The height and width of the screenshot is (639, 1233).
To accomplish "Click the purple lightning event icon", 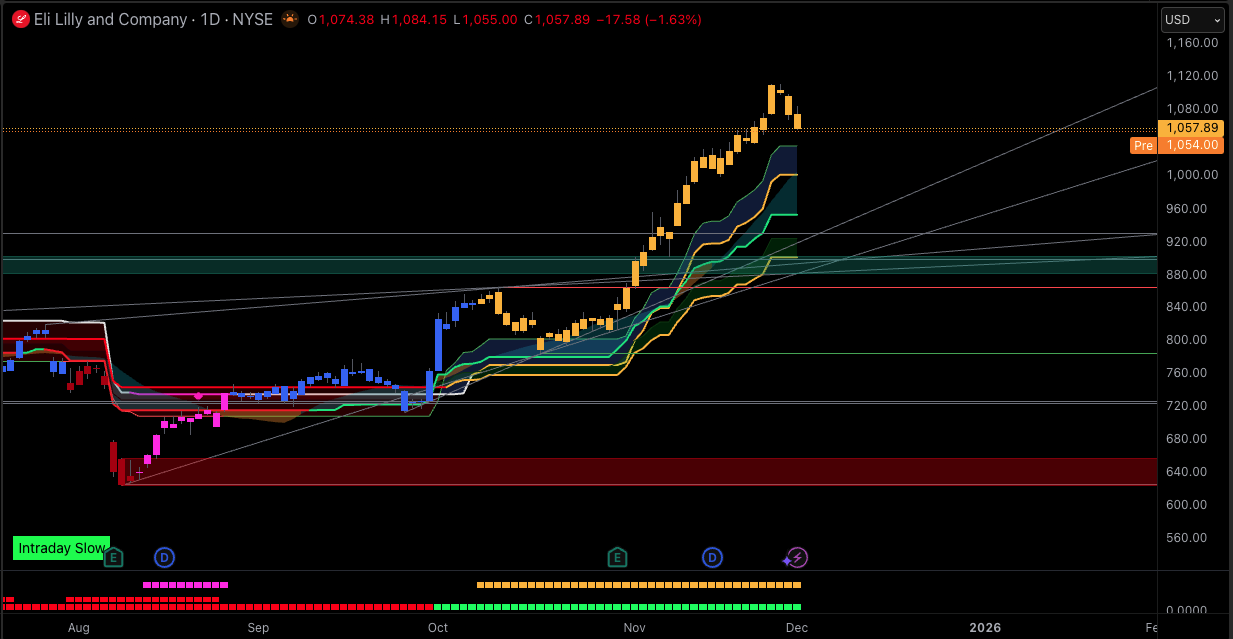I will pyautogui.click(x=795, y=557).
